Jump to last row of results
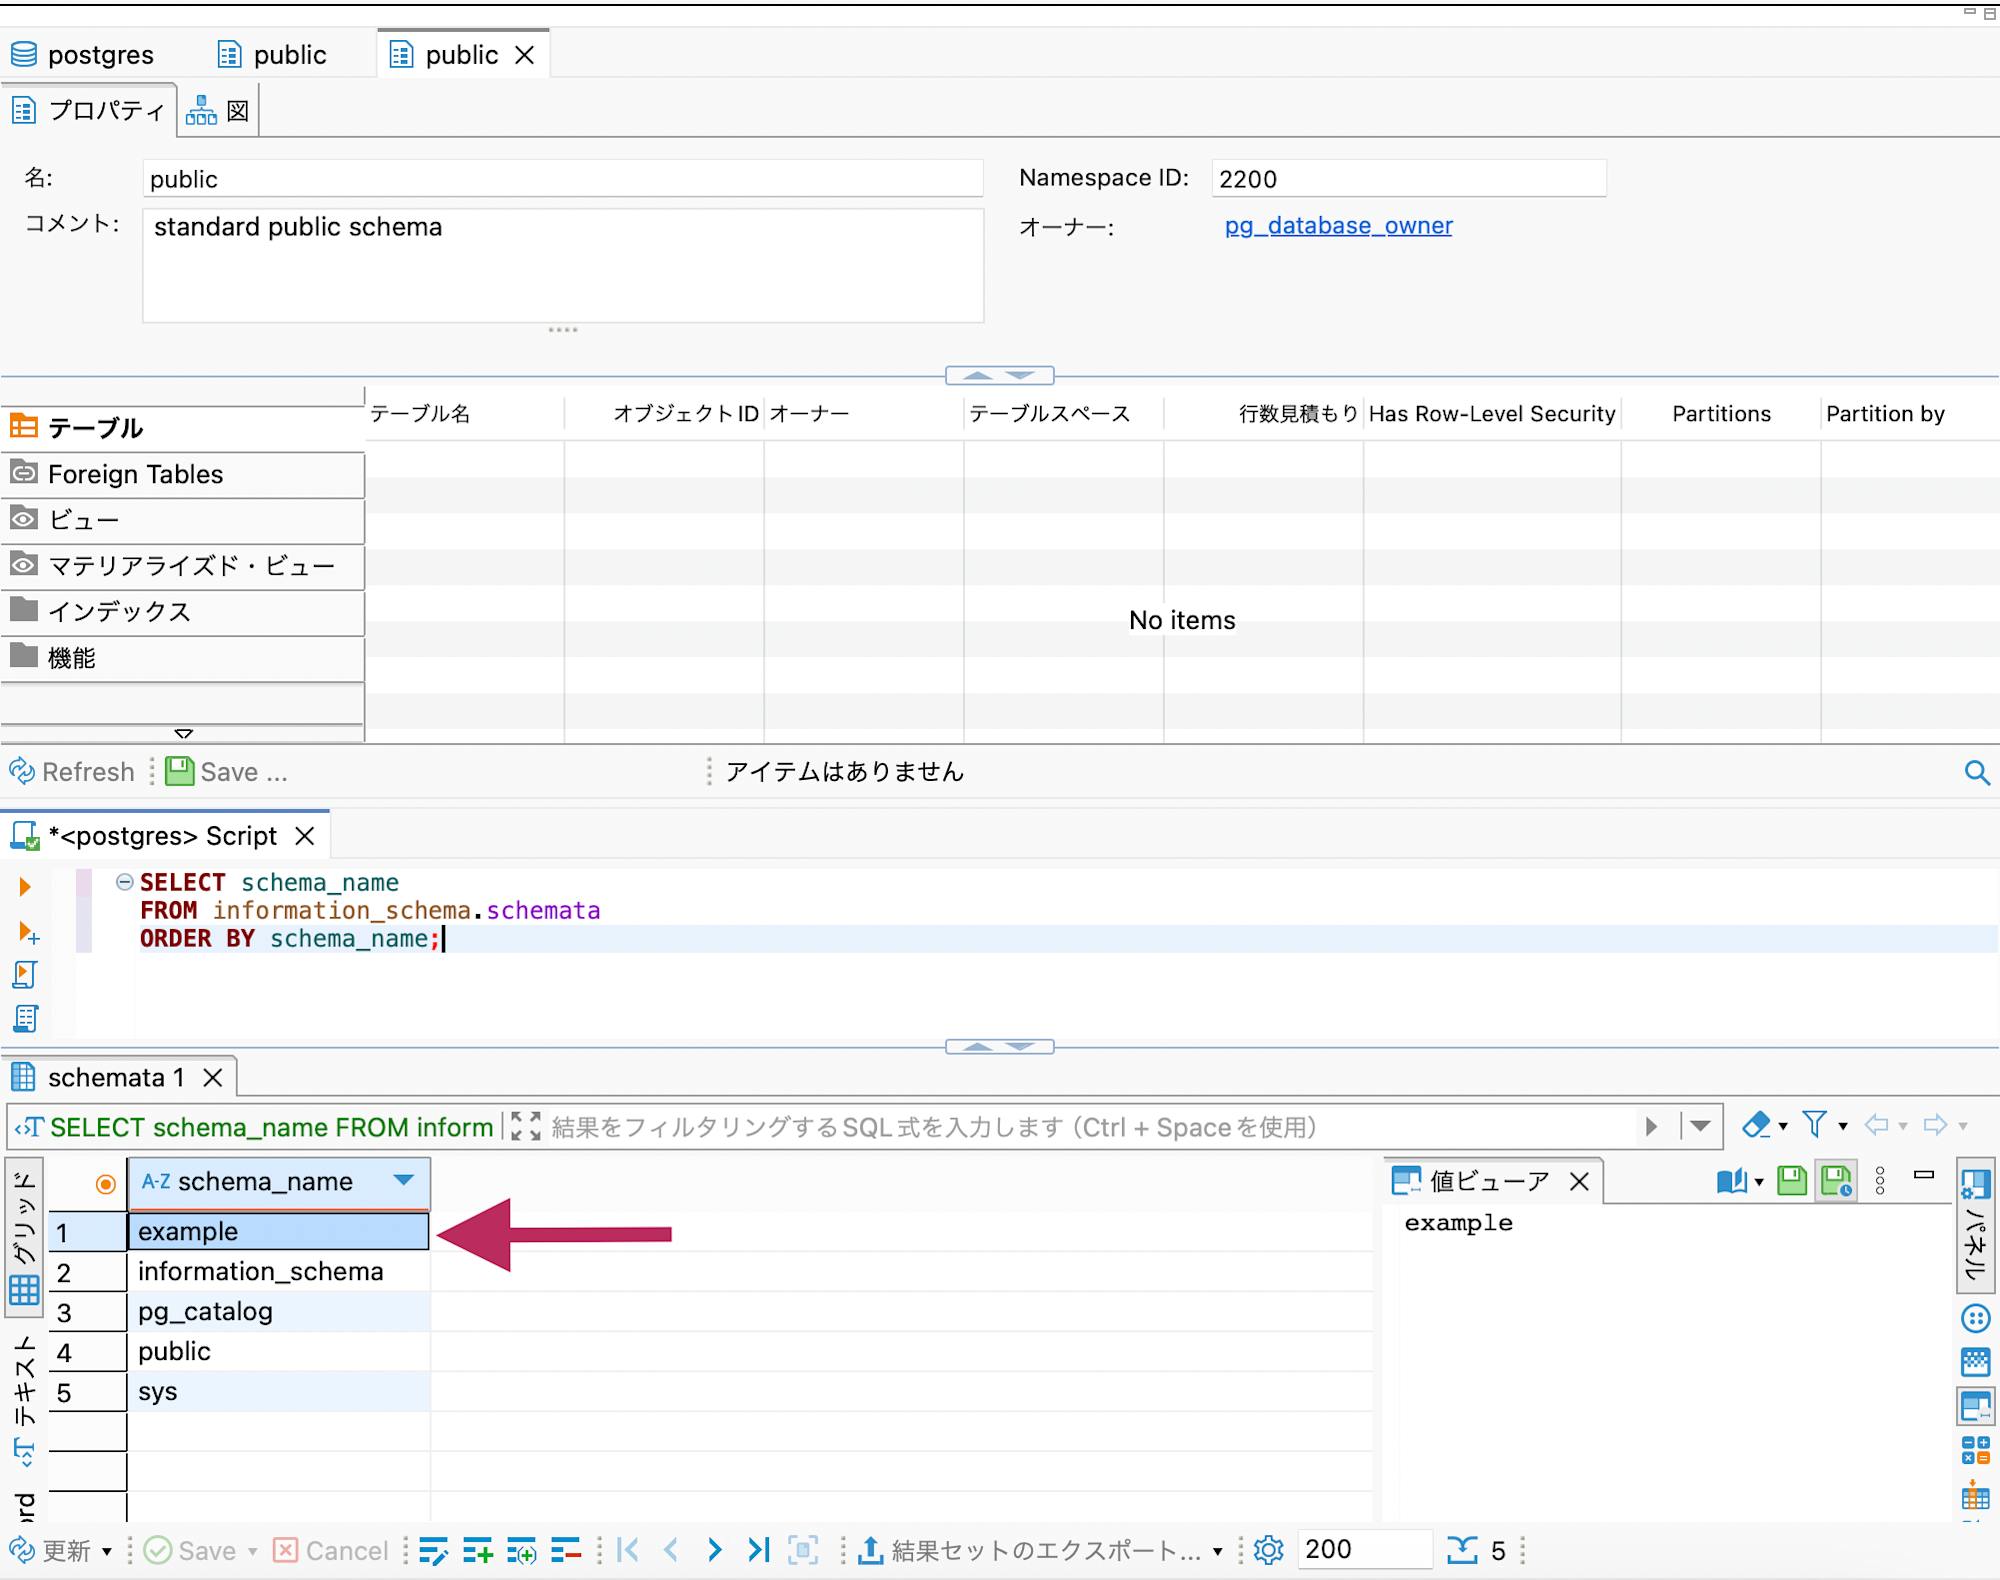This screenshot has height=1580, width=2000. tap(759, 1550)
